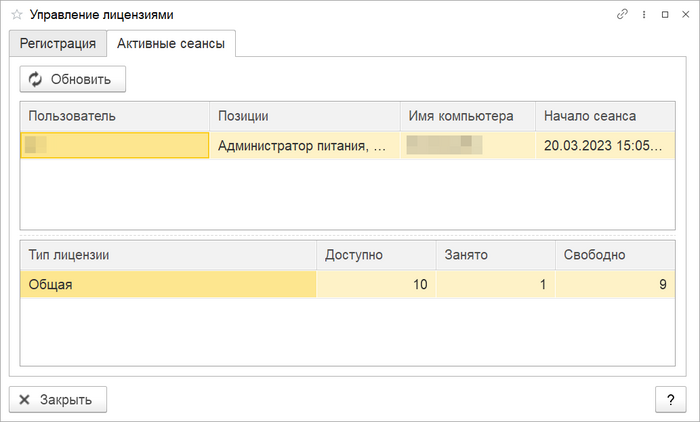
Task: Switch to the Регистрация tab
Action: pyautogui.click(x=57, y=43)
